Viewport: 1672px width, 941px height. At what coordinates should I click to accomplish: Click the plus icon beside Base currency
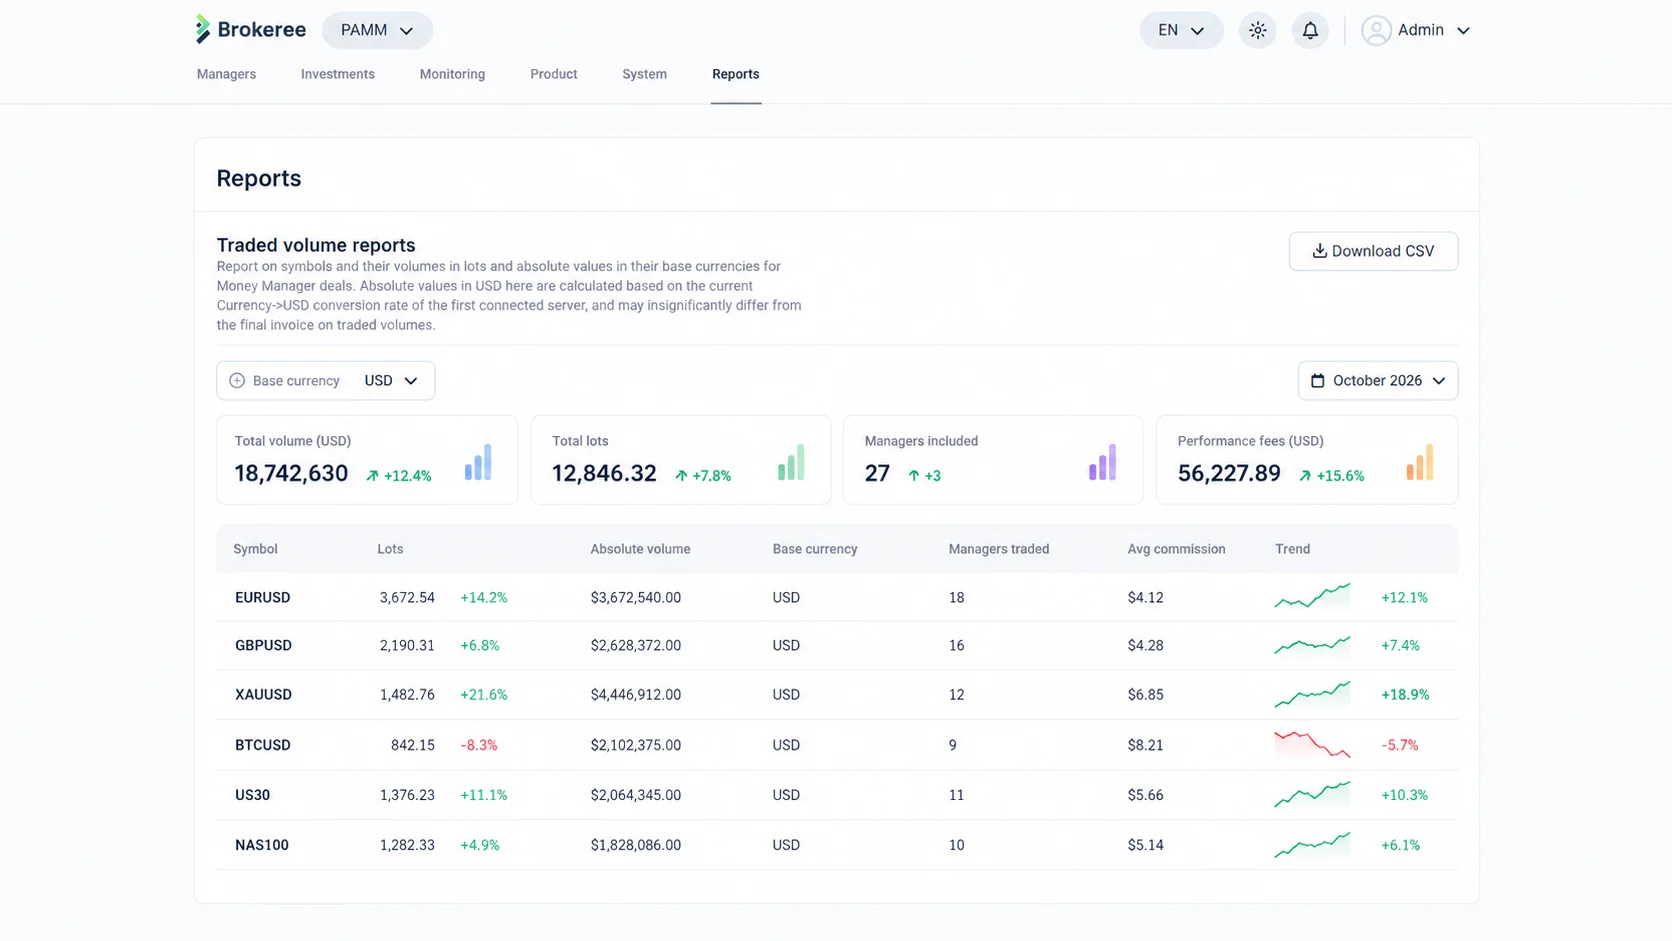[237, 381]
